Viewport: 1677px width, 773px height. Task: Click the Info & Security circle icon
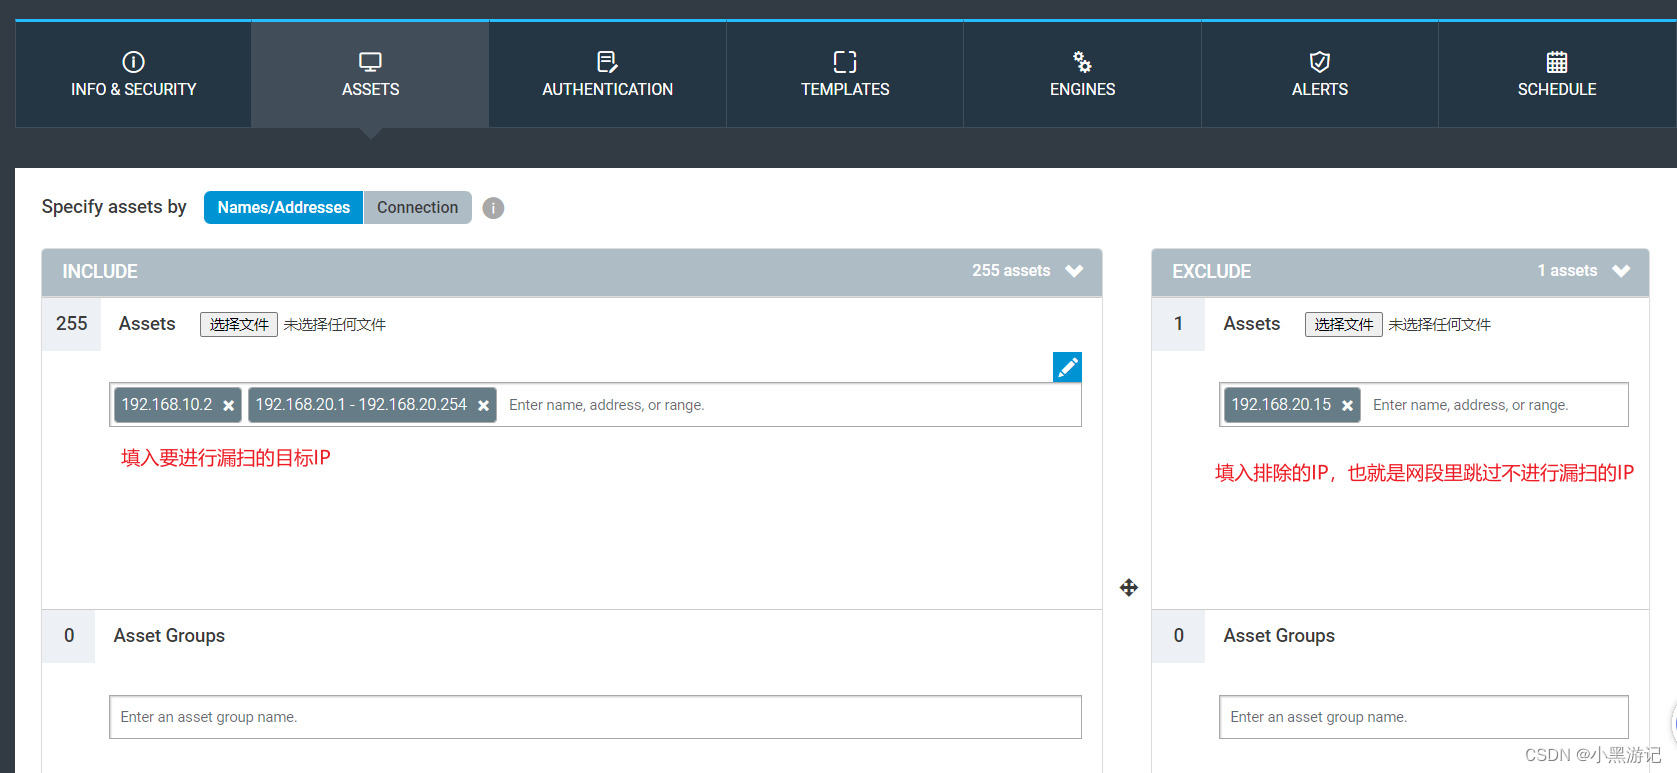point(133,62)
